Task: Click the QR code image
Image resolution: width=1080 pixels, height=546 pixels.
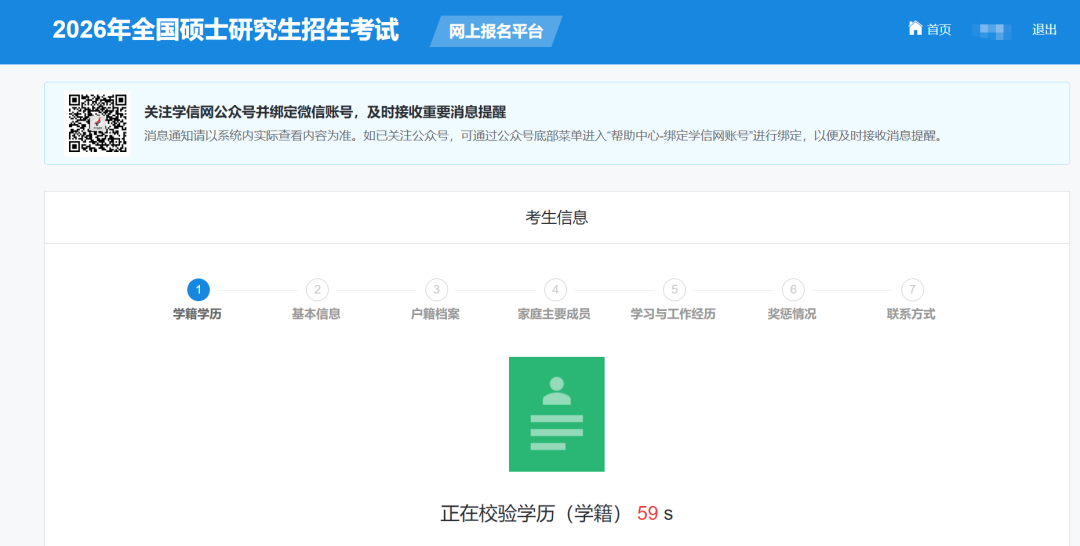Action: (x=97, y=123)
